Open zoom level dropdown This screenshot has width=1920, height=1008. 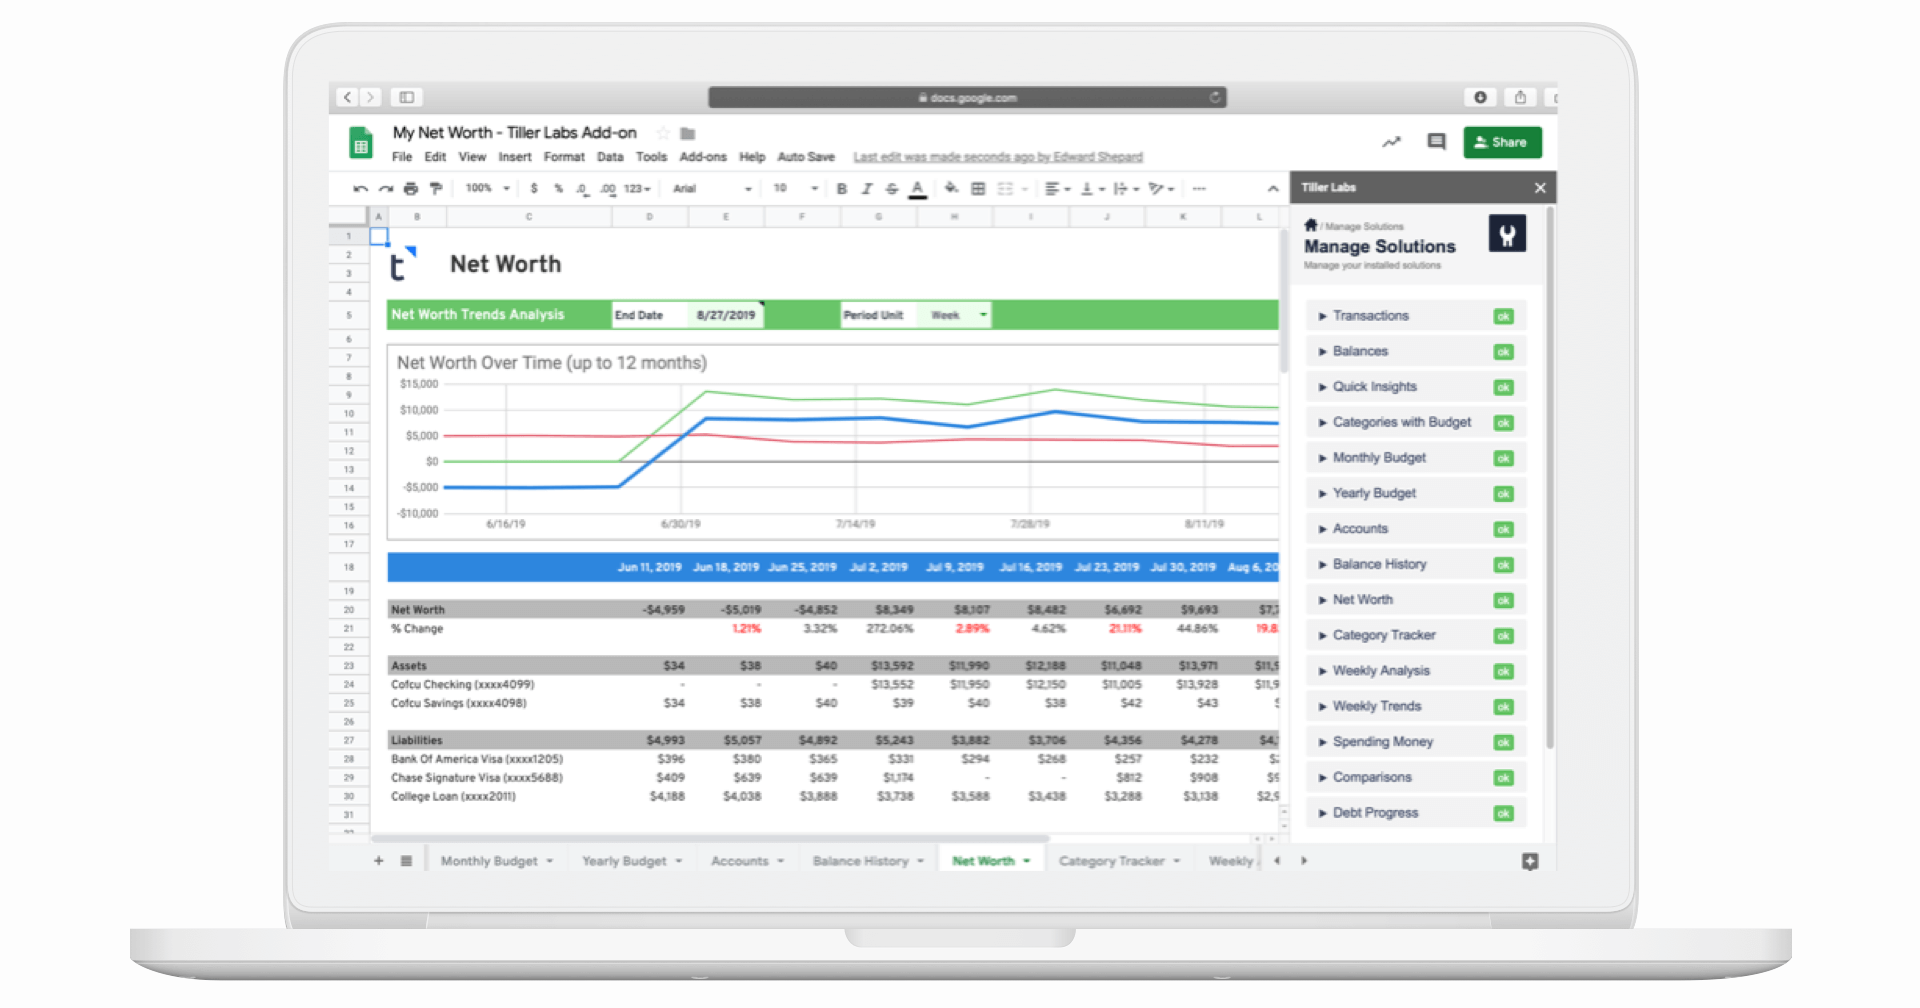(487, 188)
